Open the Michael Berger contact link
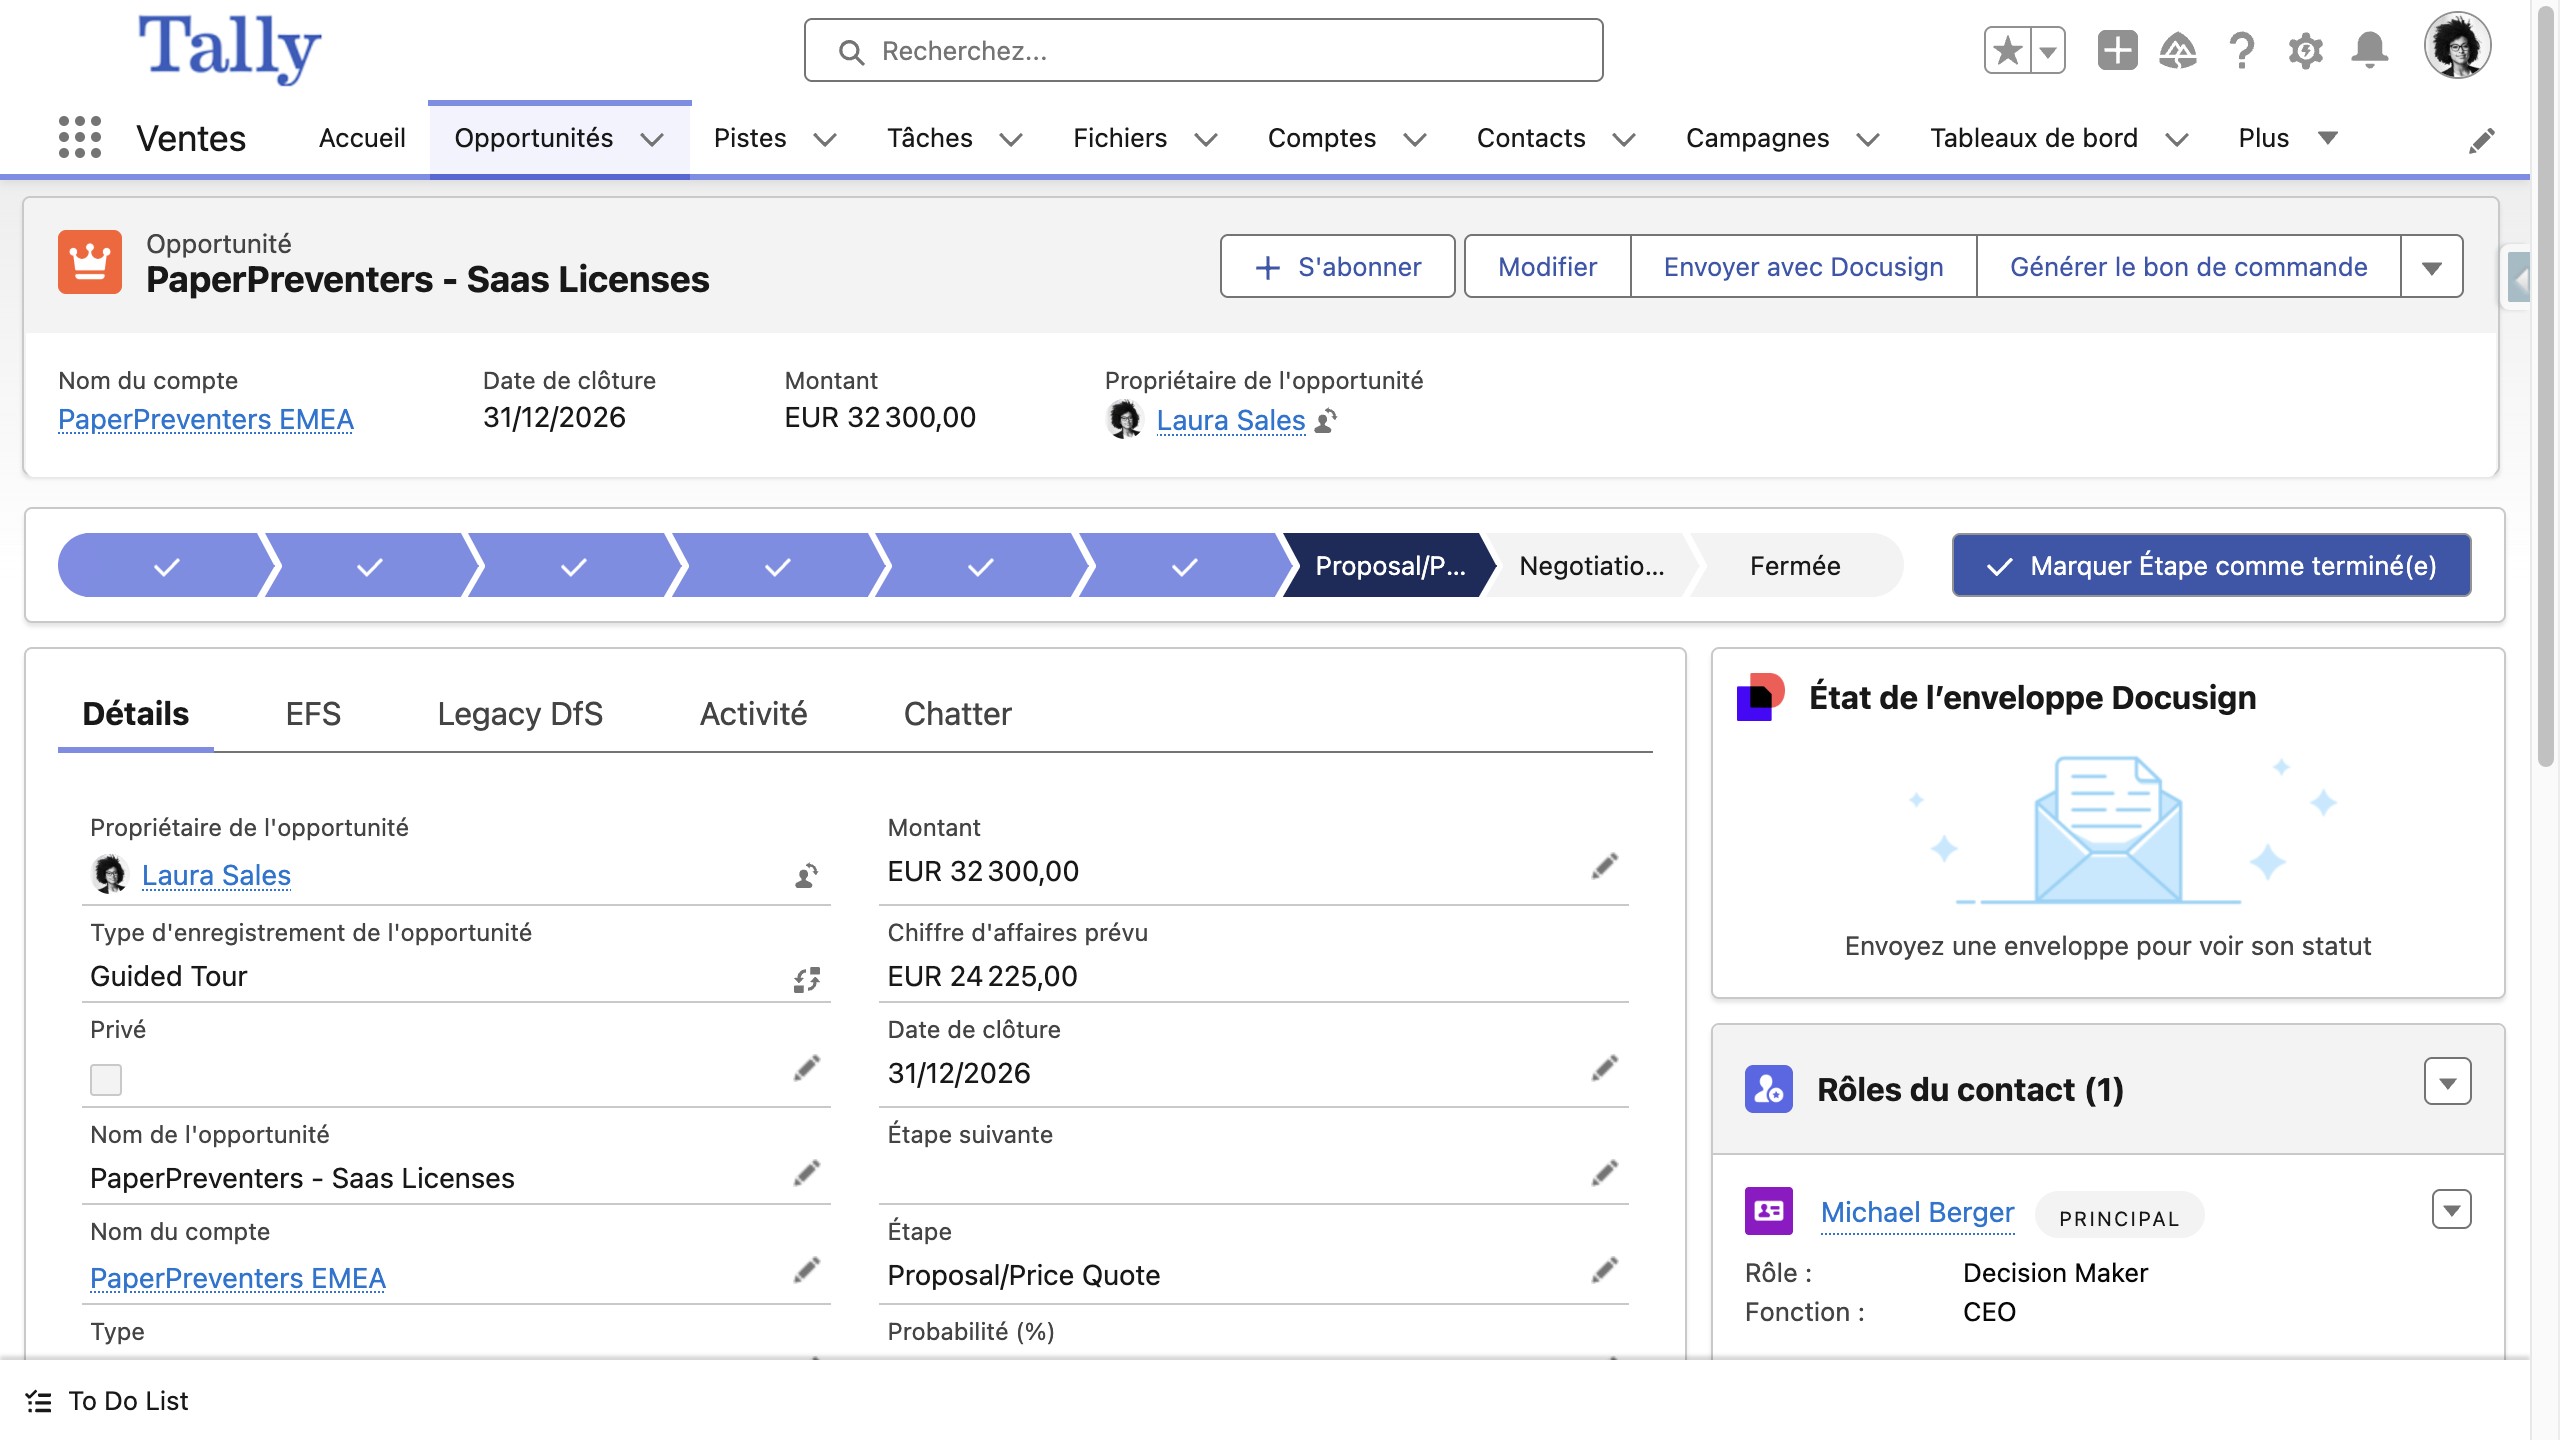 tap(1917, 1212)
